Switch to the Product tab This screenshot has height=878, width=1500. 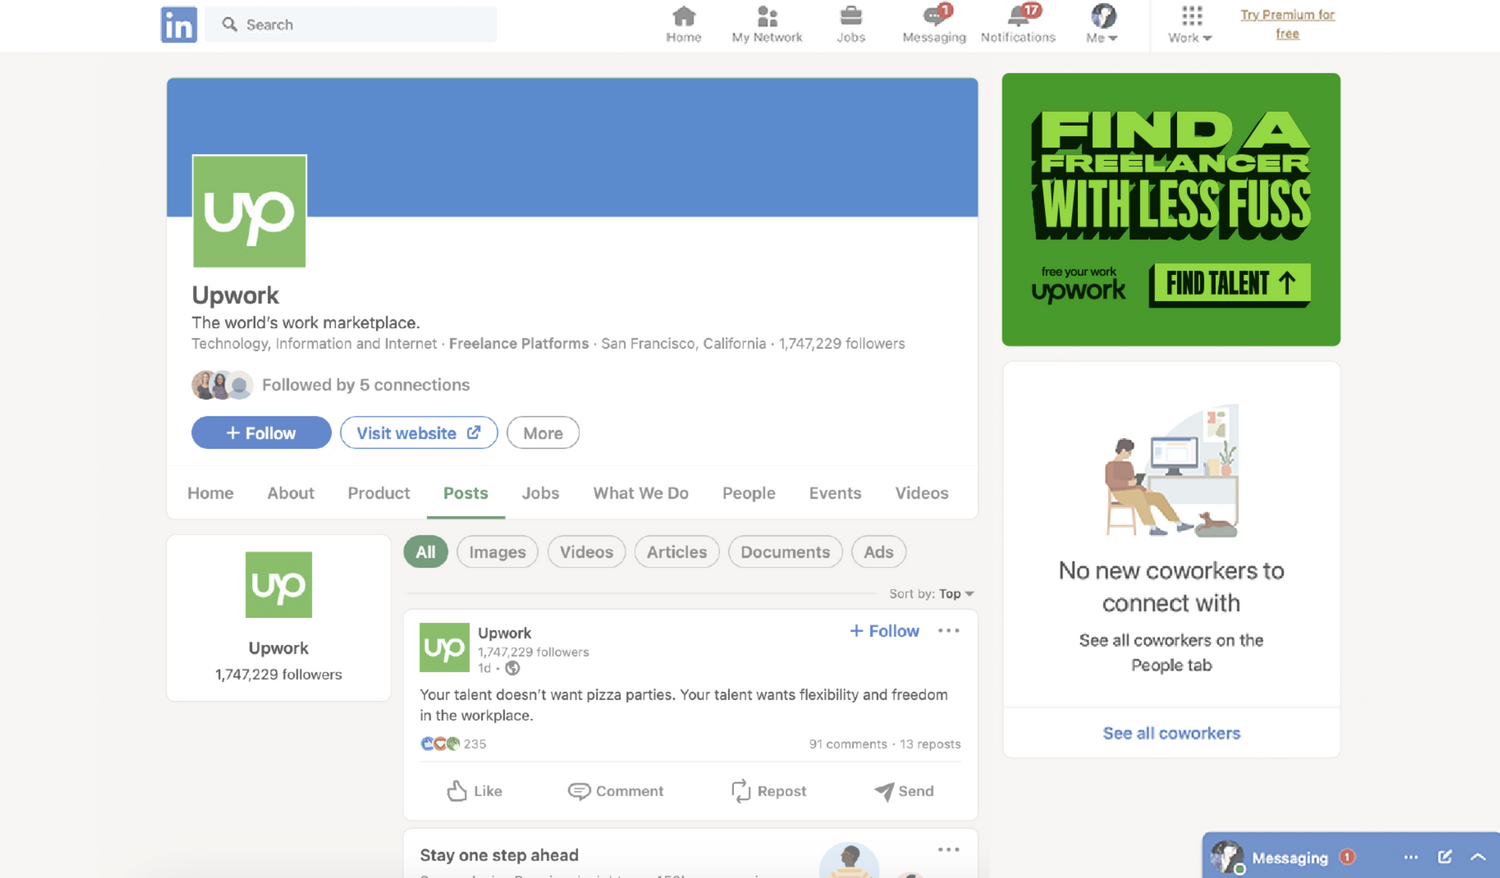tap(379, 493)
